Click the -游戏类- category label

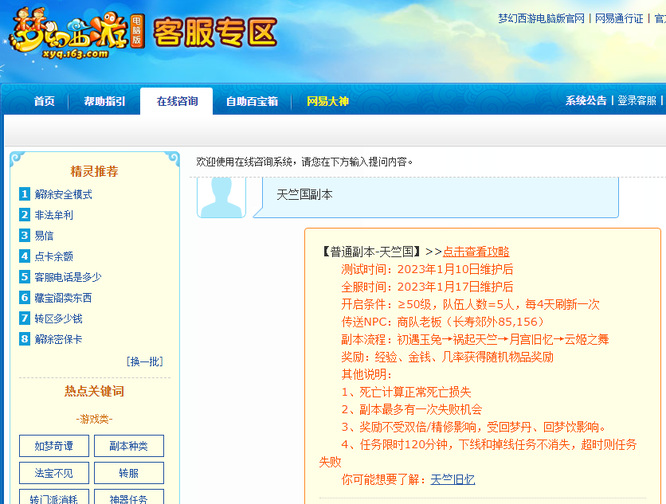94,419
